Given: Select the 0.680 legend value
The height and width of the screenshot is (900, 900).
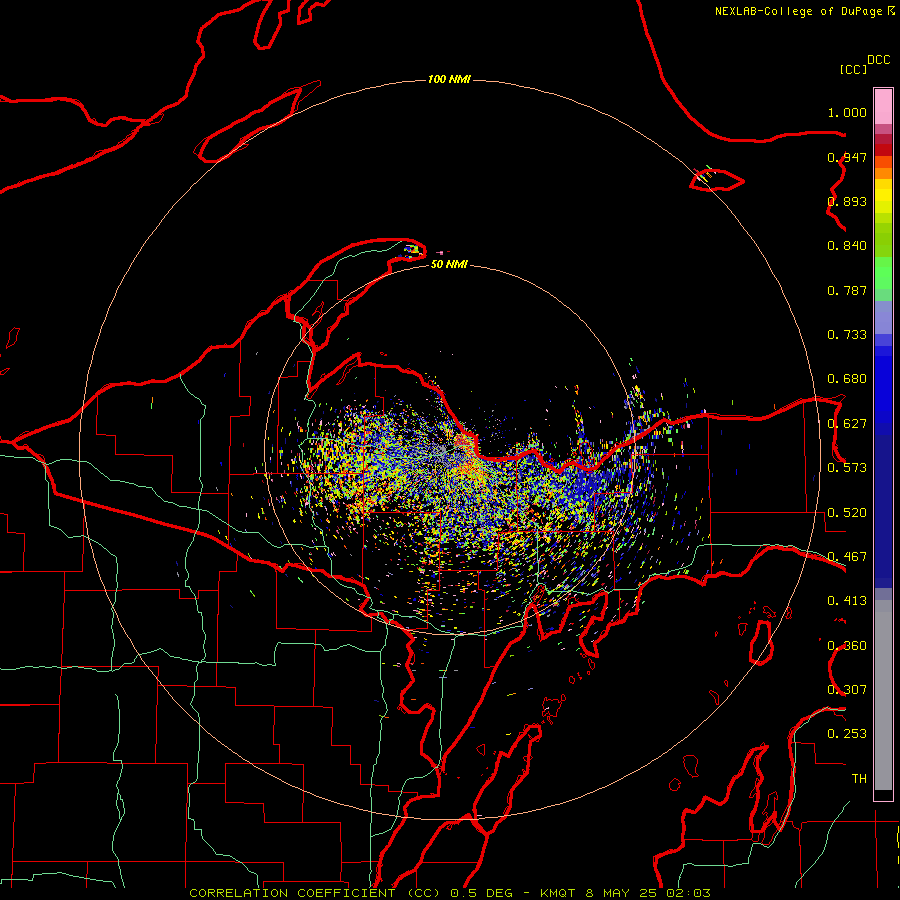Looking at the screenshot, I should (847, 379).
